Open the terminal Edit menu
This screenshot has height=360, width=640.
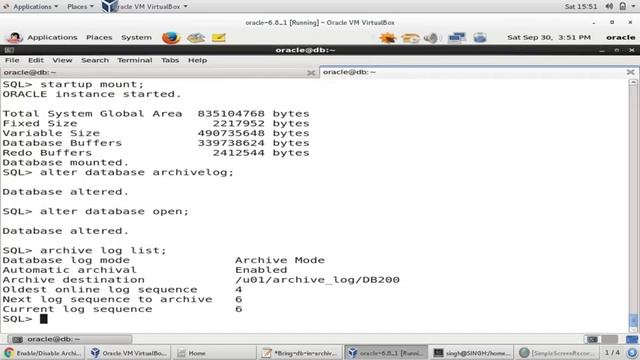[36, 60]
